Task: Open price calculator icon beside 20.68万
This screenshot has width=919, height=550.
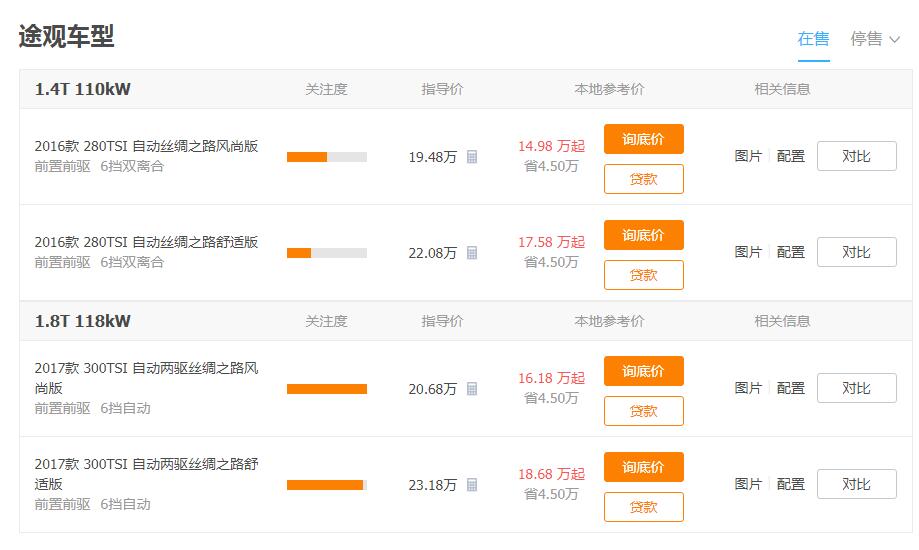Action: coord(472,389)
